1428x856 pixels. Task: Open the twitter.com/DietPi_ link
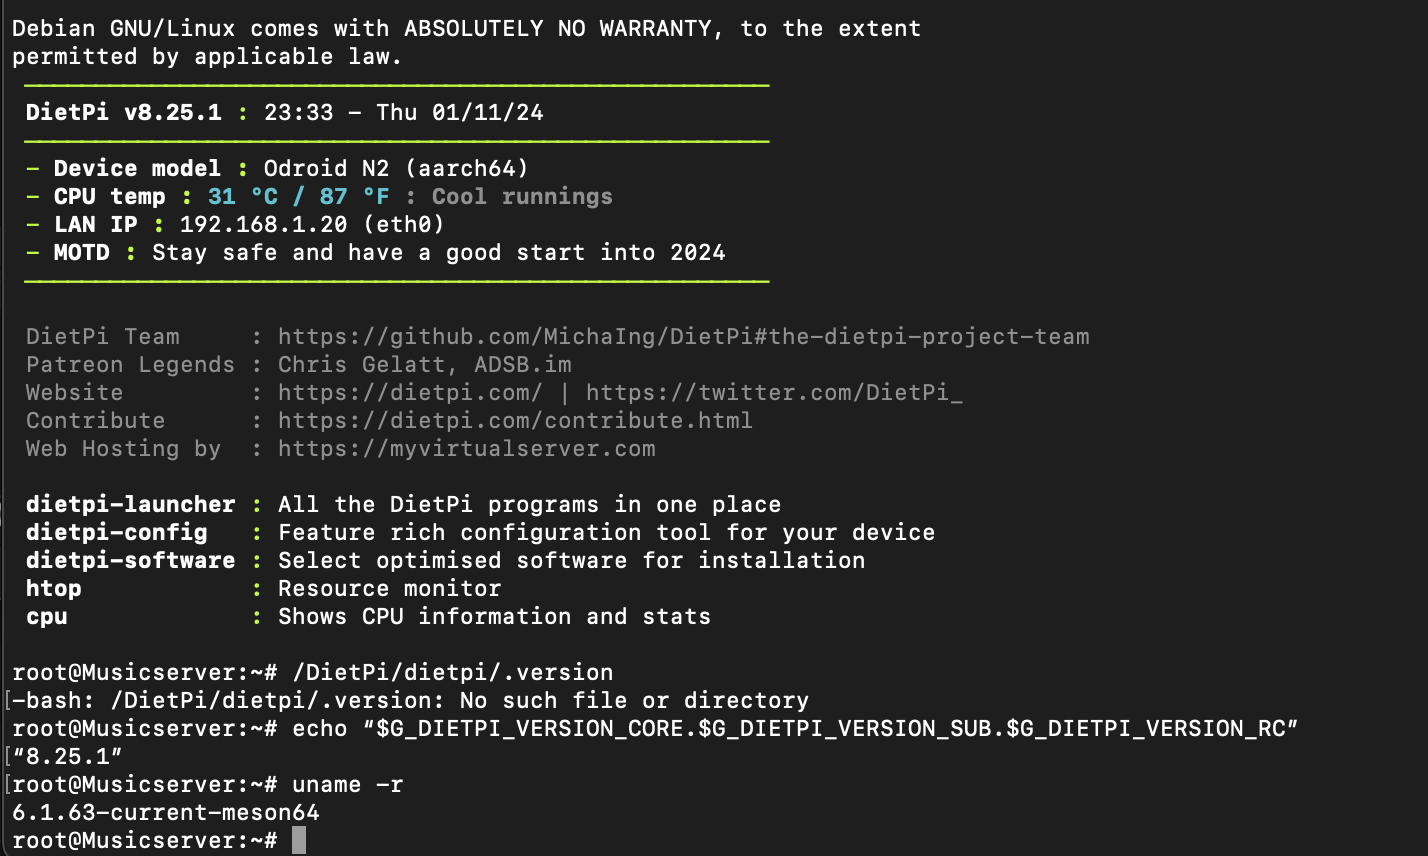coord(774,393)
